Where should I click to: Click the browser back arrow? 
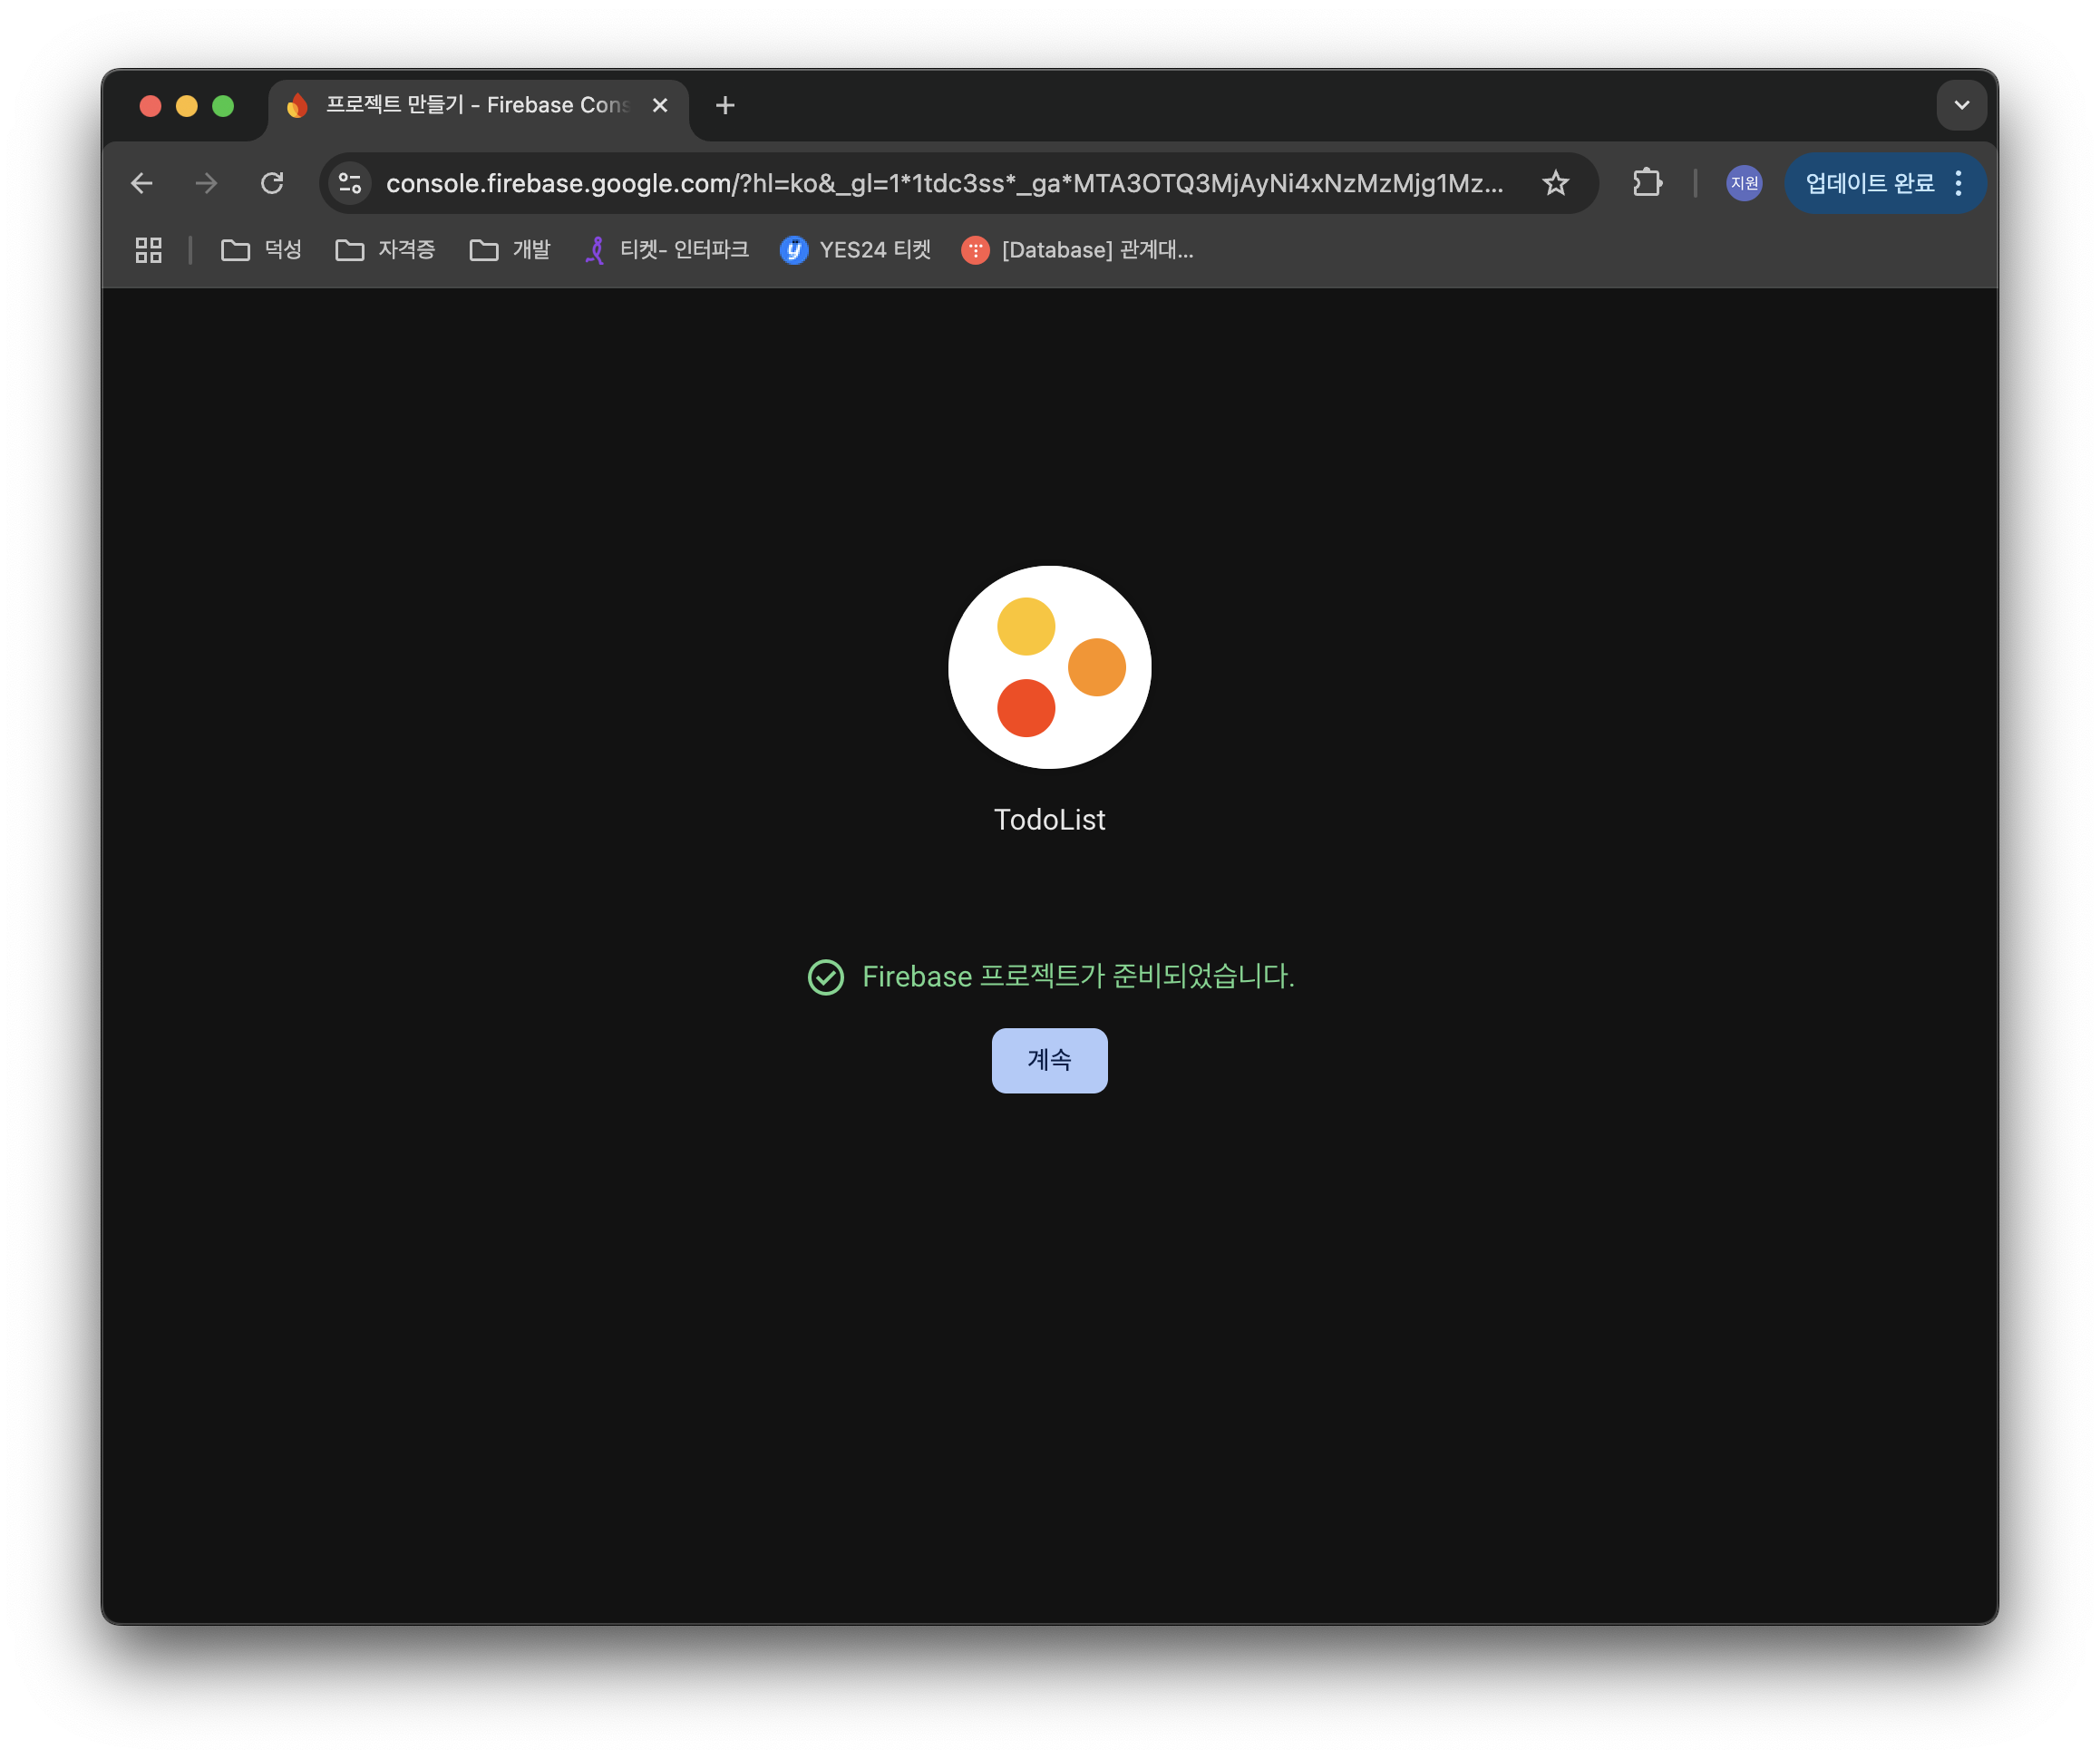[x=142, y=183]
